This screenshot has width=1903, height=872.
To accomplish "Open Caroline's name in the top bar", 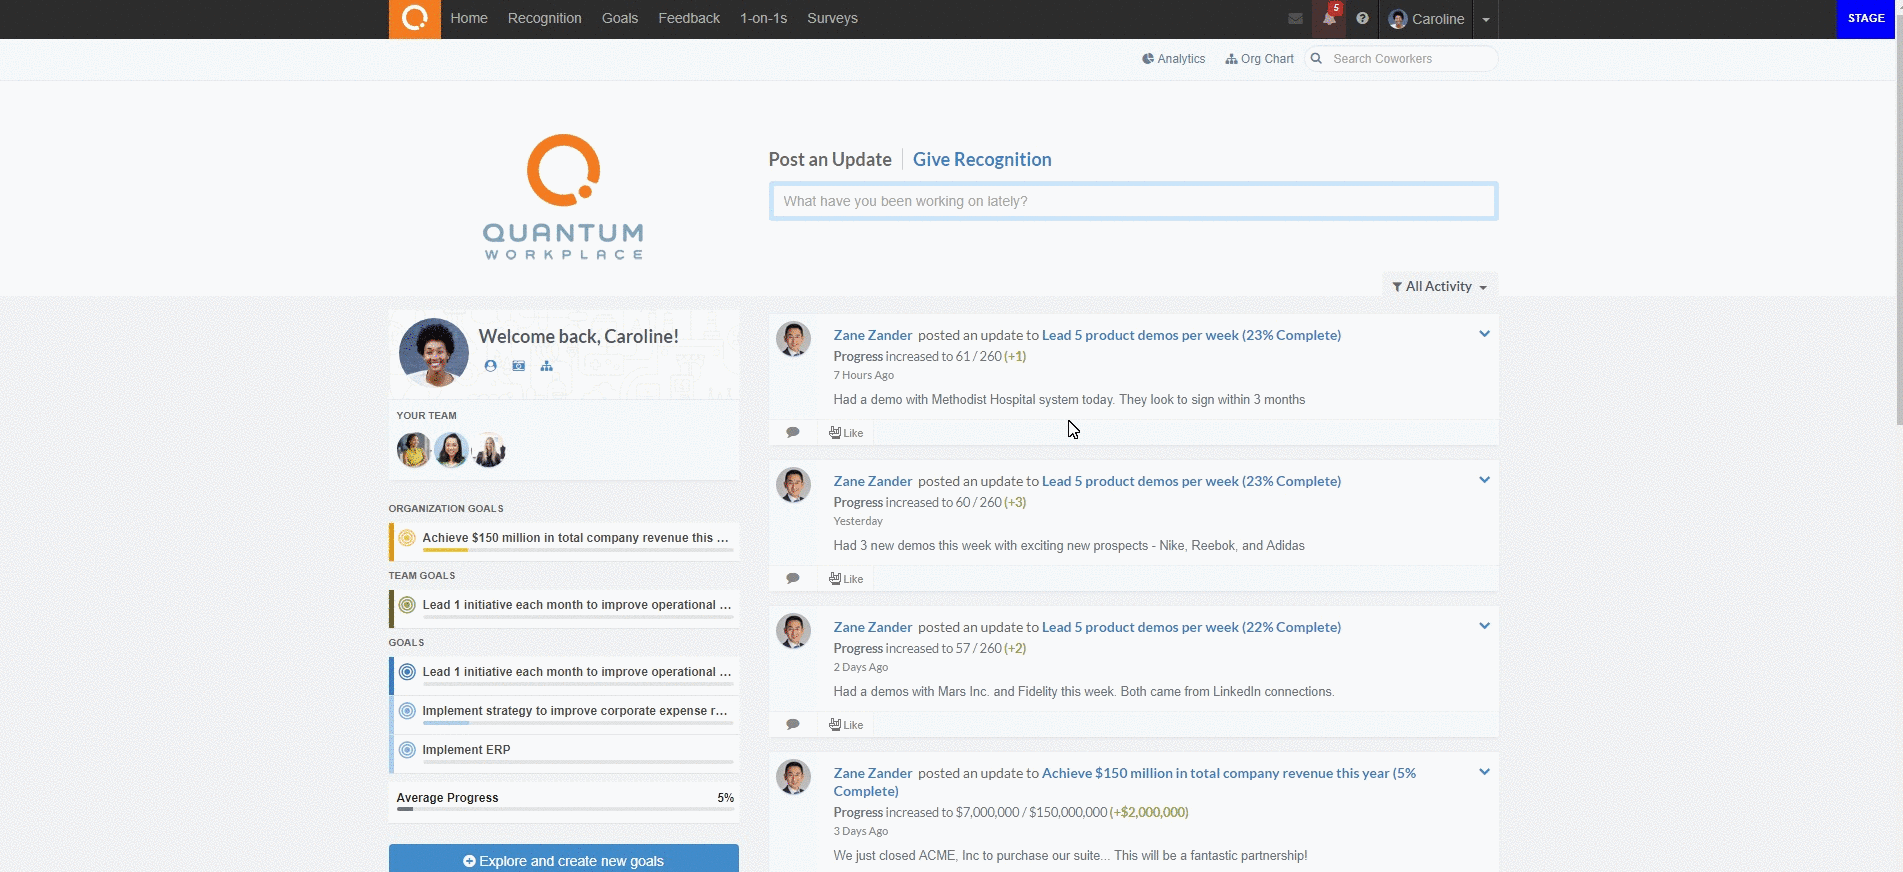I will coord(1438,19).
